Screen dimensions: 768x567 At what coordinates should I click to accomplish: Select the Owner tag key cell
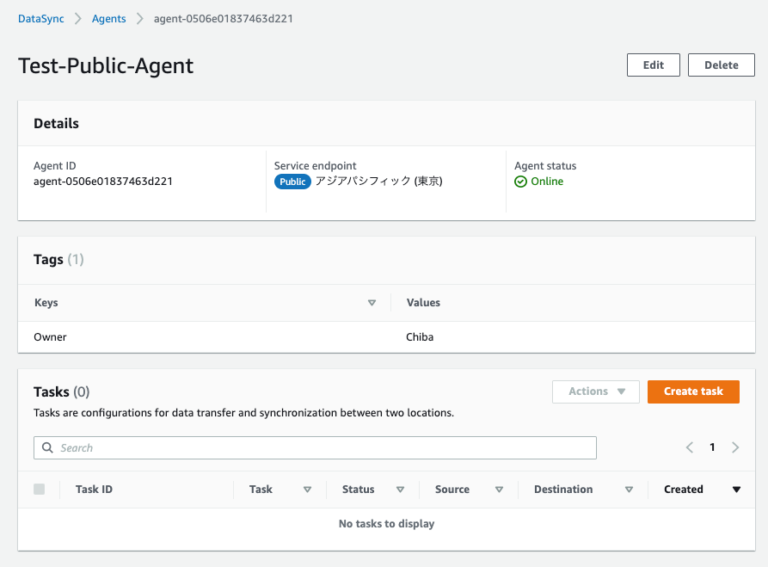50,337
